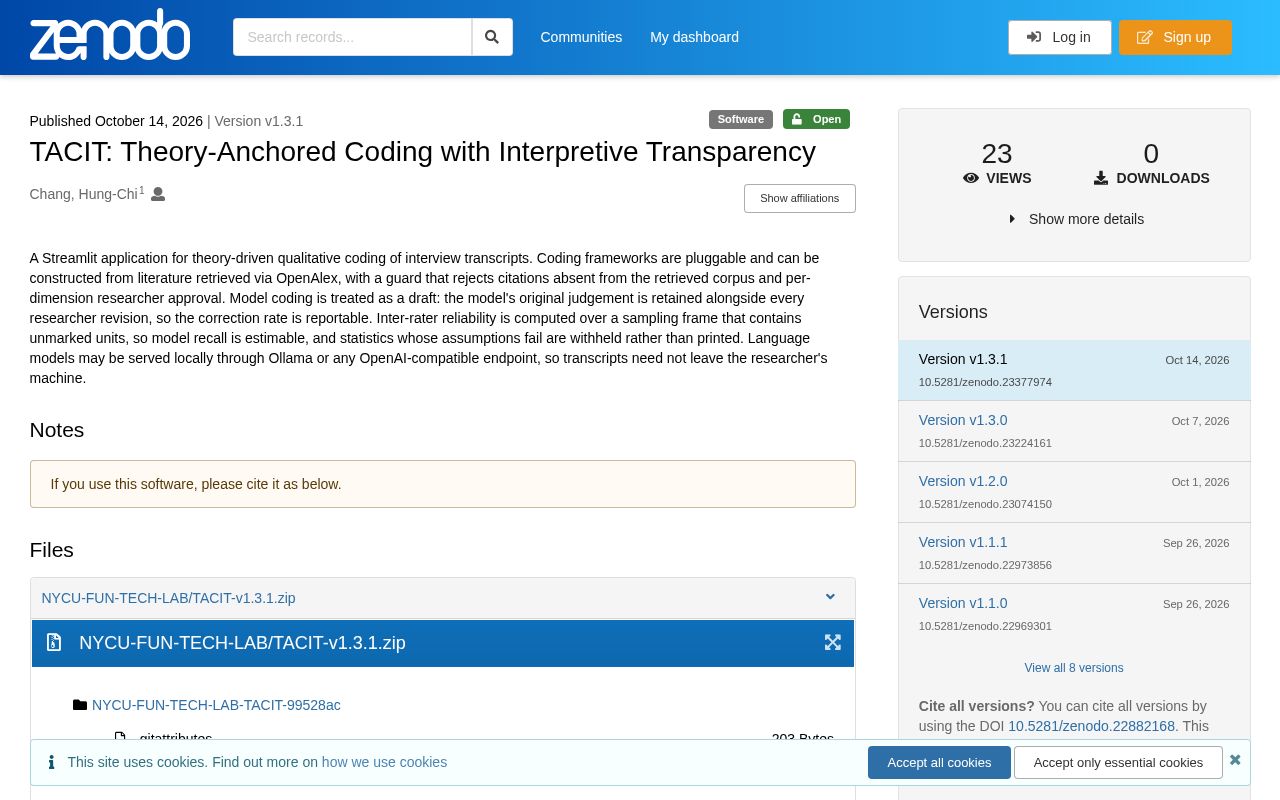Click the Sign up button
The image size is (1280, 800).
coord(1175,37)
